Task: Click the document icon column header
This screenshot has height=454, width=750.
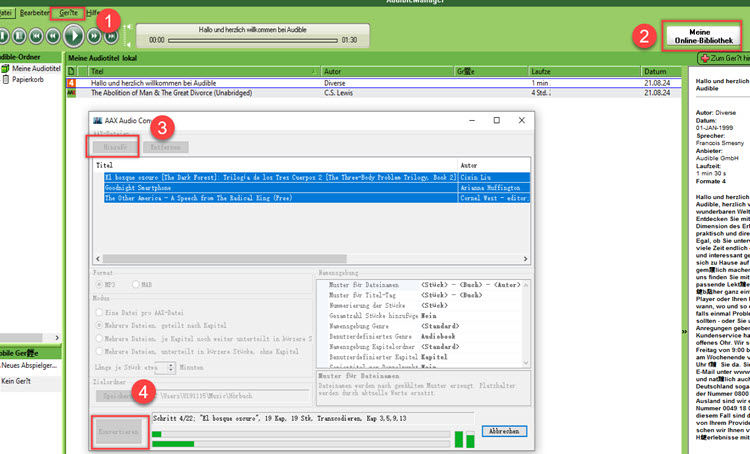Action: [x=71, y=71]
